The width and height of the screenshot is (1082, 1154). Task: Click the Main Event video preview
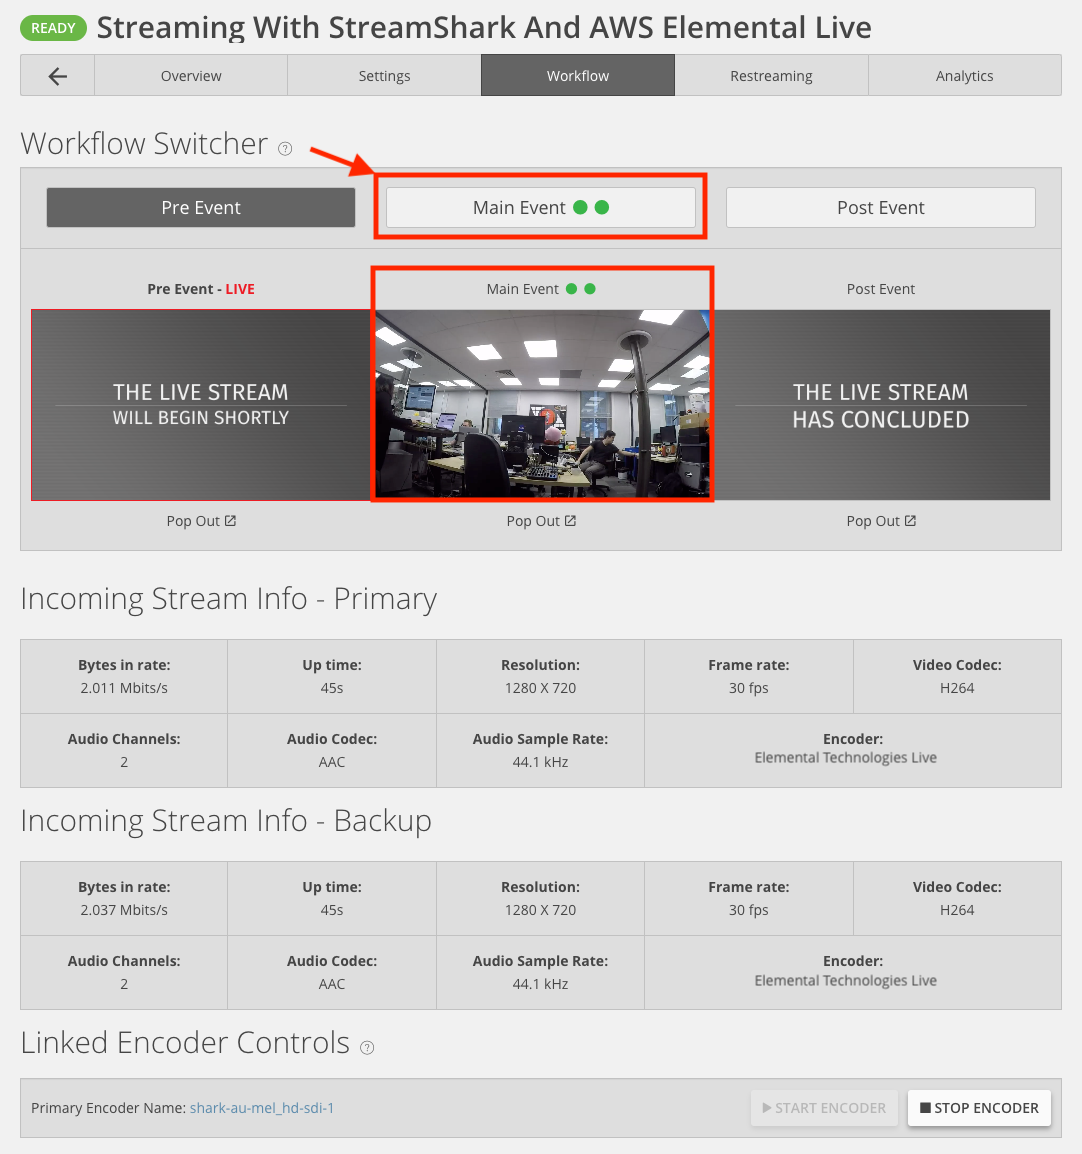(542, 403)
